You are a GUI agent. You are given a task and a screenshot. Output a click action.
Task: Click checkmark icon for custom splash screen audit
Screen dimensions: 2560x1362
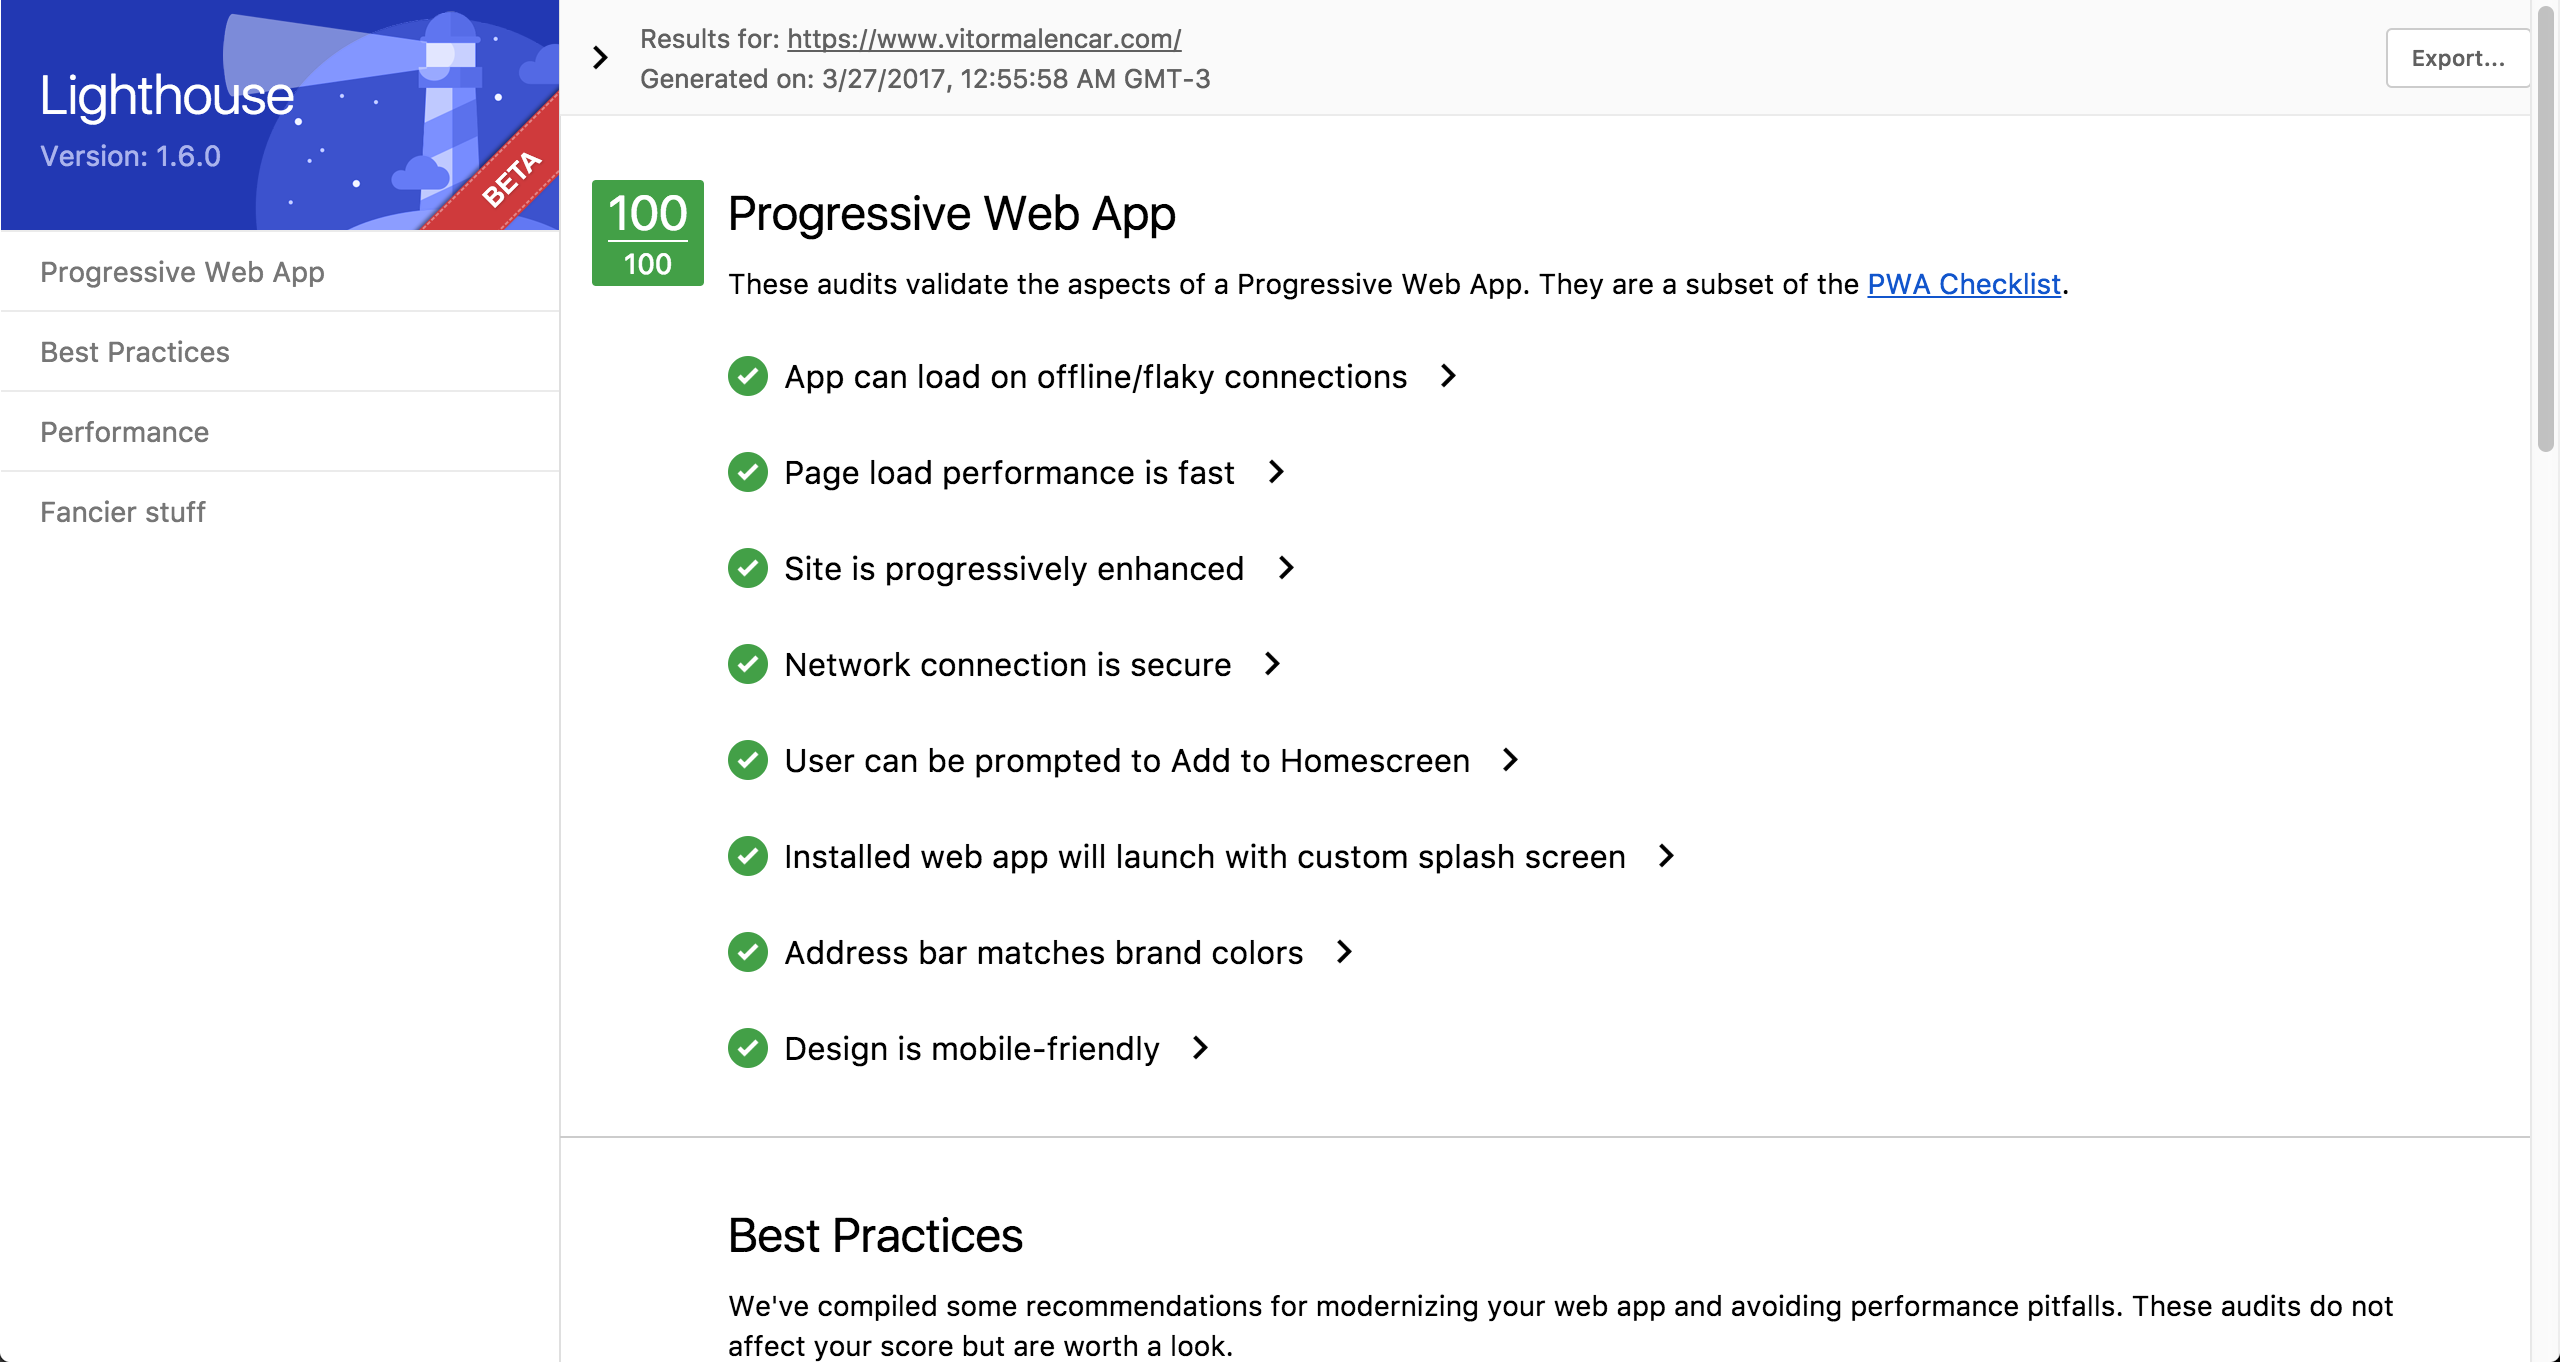pyautogui.click(x=747, y=857)
